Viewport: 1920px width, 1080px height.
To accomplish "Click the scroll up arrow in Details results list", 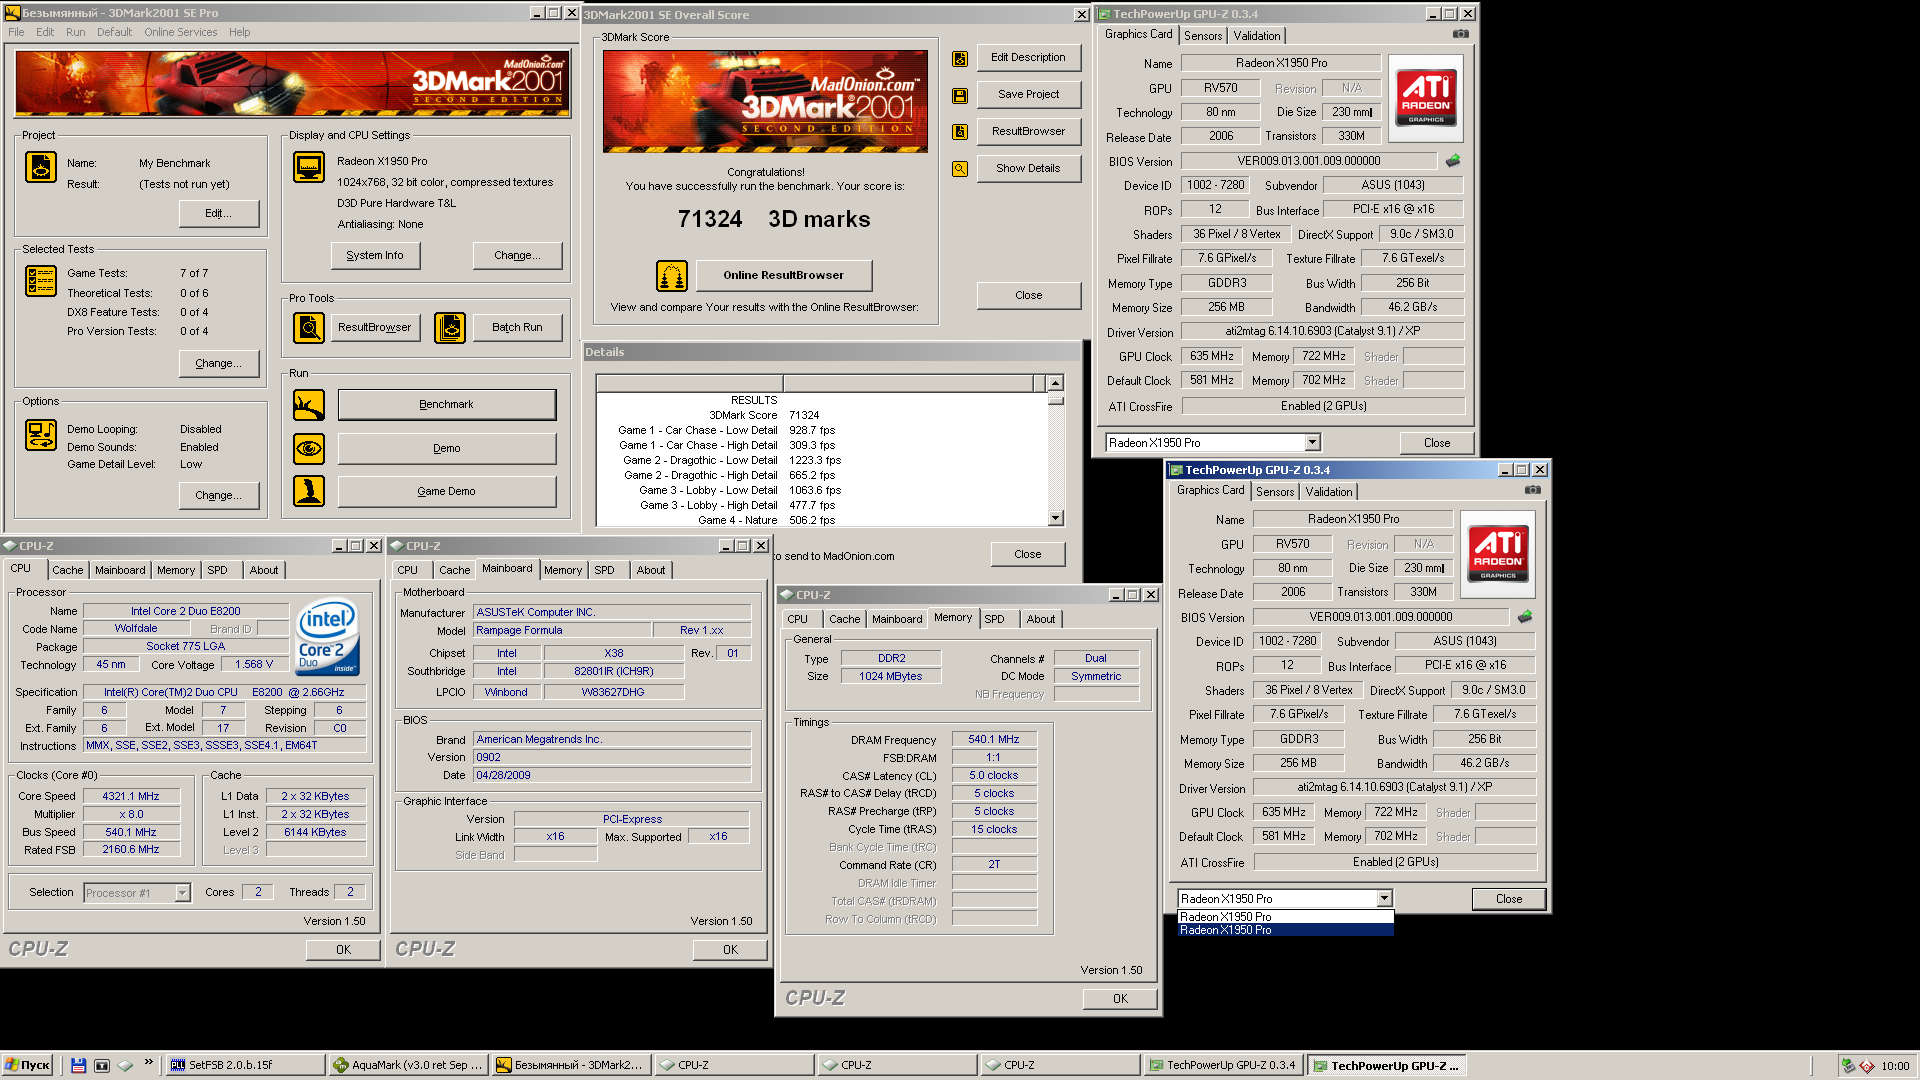I will [x=1055, y=383].
